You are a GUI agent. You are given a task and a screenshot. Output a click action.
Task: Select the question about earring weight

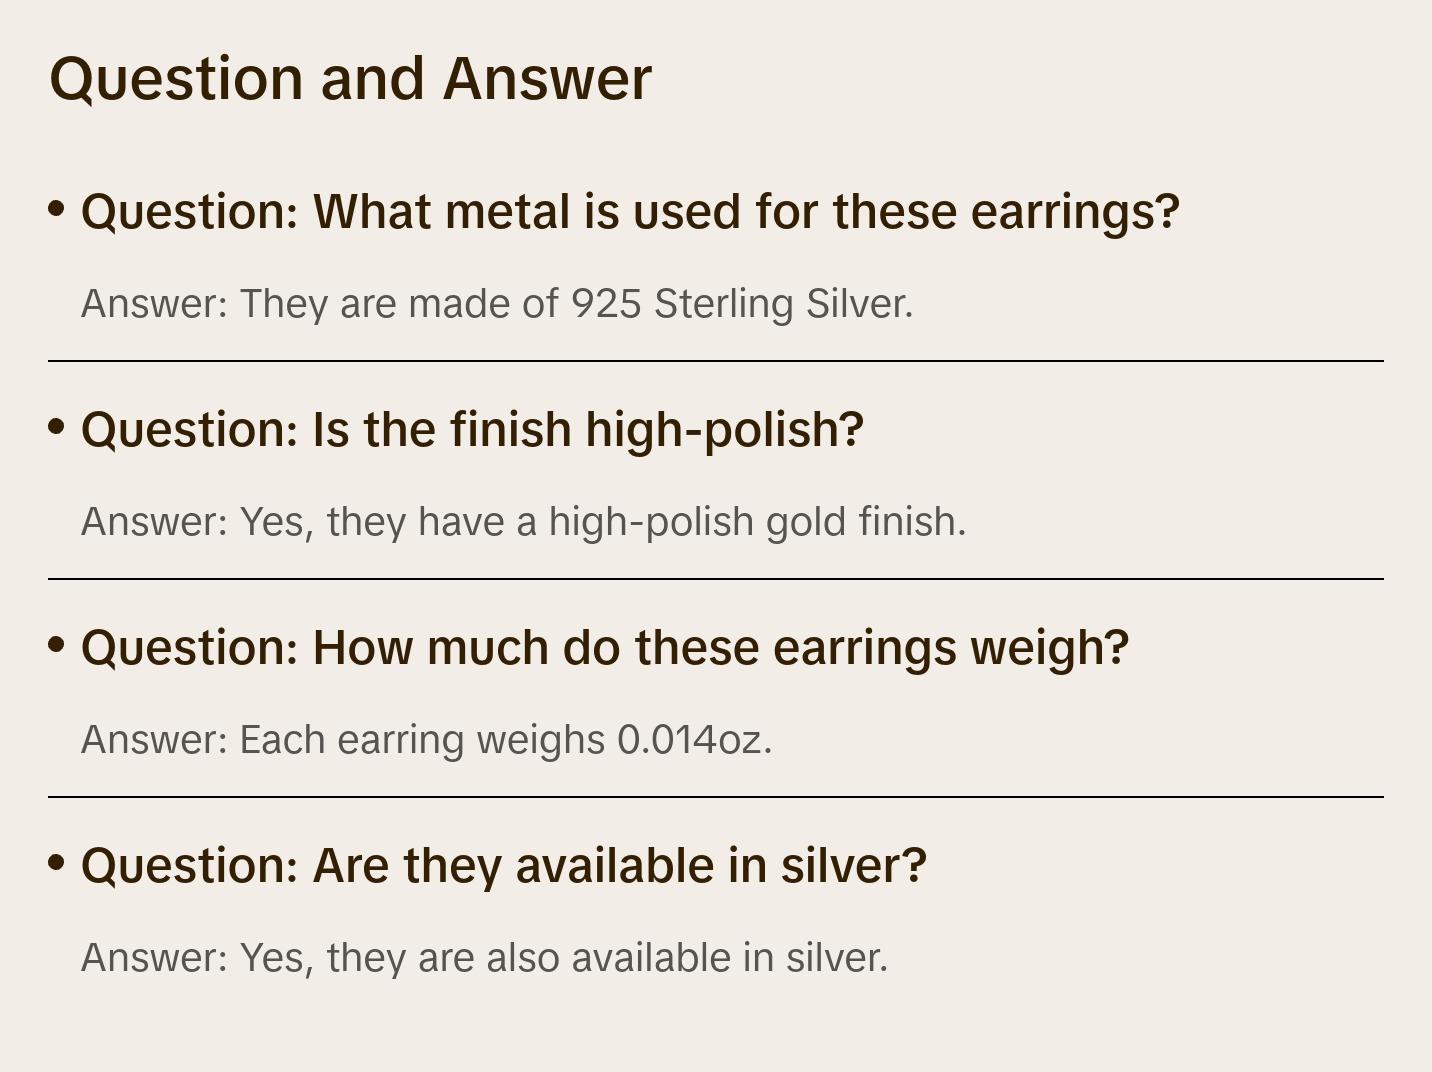(605, 648)
